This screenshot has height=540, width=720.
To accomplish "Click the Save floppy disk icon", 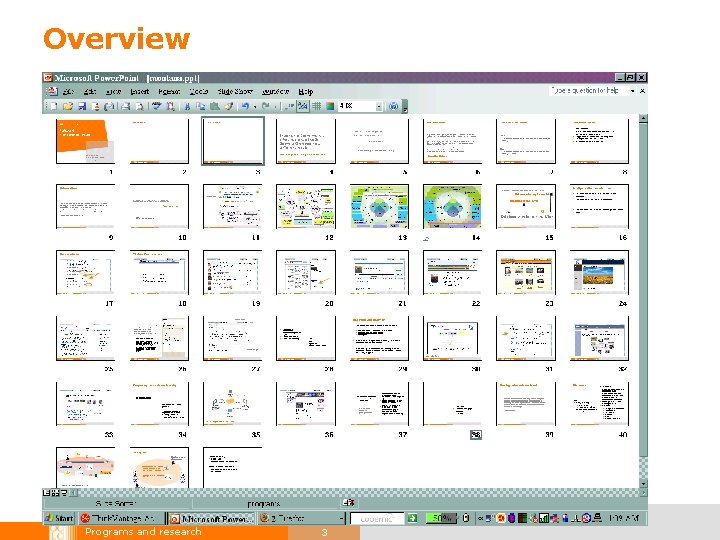I will (82, 107).
